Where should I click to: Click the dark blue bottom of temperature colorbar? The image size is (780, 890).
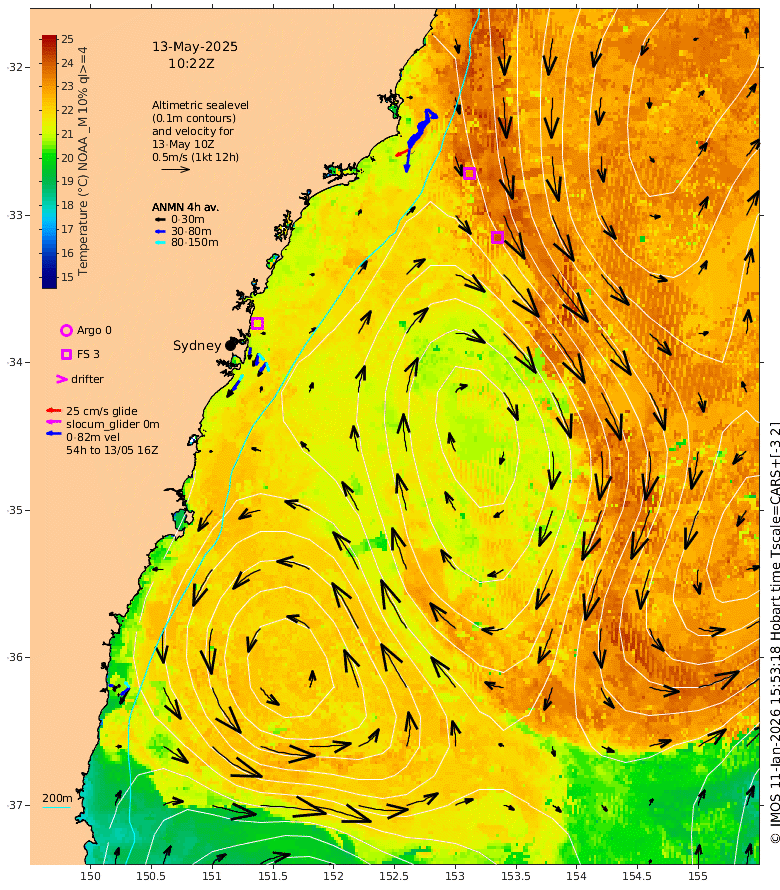pyautogui.click(x=49, y=283)
